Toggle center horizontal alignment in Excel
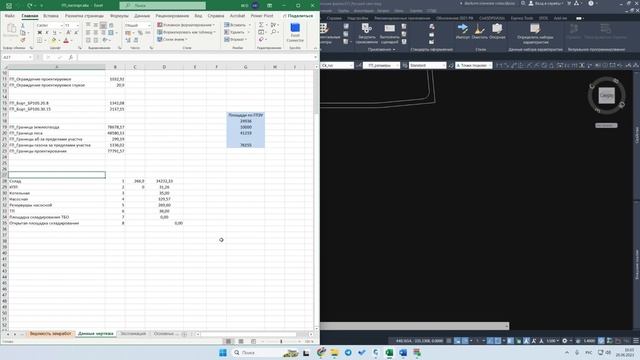Screen dimensions: 640x360 96,33
